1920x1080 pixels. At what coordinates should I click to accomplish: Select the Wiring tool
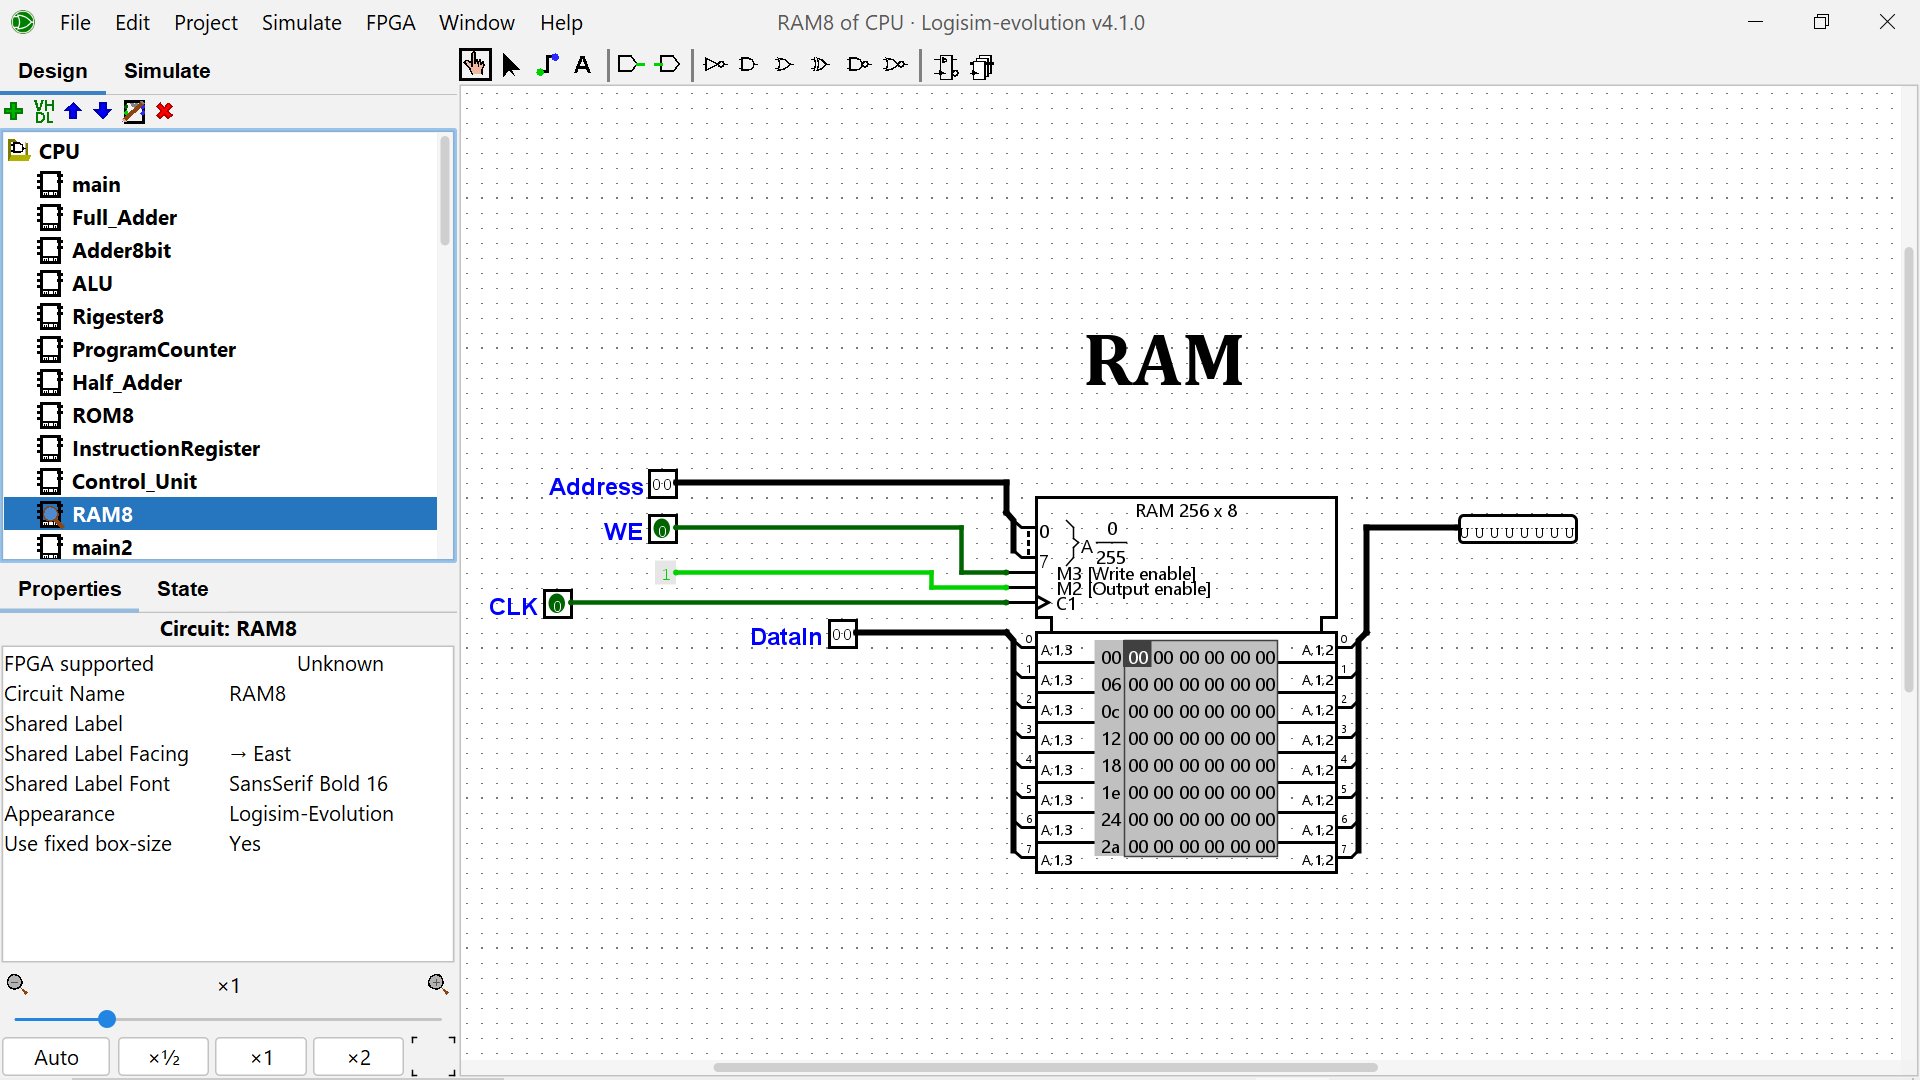pyautogui.click(x=547, y=66)
